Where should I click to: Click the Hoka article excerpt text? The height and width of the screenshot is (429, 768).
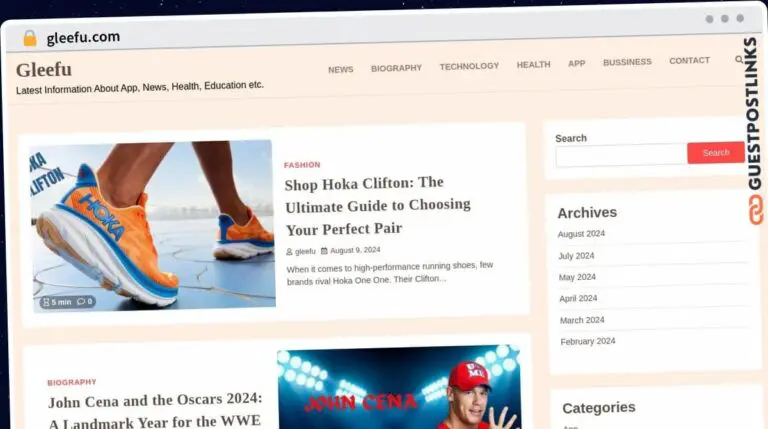(390, 273)
